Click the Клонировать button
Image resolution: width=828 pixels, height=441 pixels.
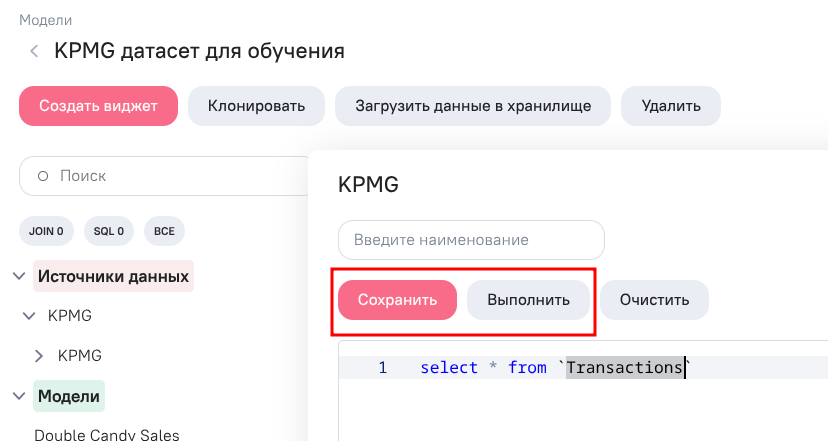(x=256, y=106)
